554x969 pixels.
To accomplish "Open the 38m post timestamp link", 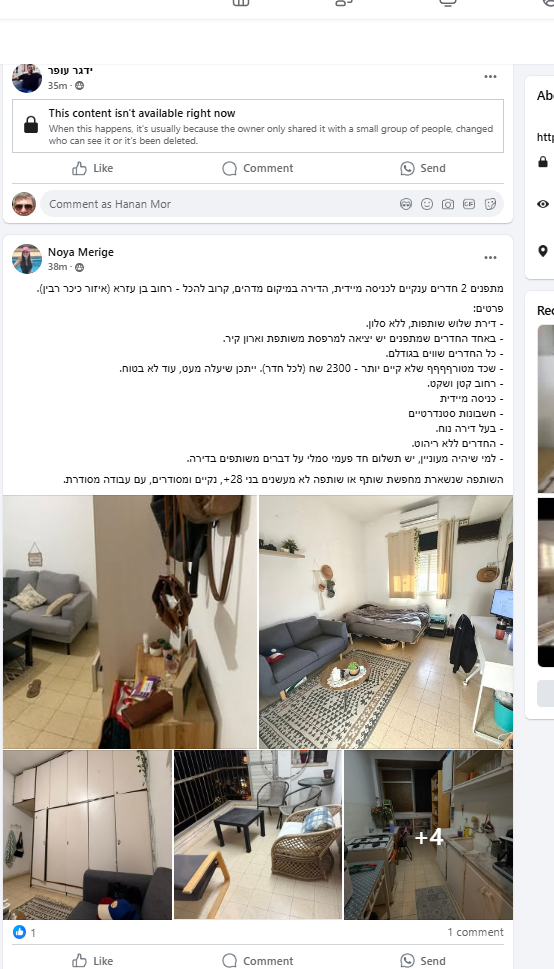I will pos(58,267).
